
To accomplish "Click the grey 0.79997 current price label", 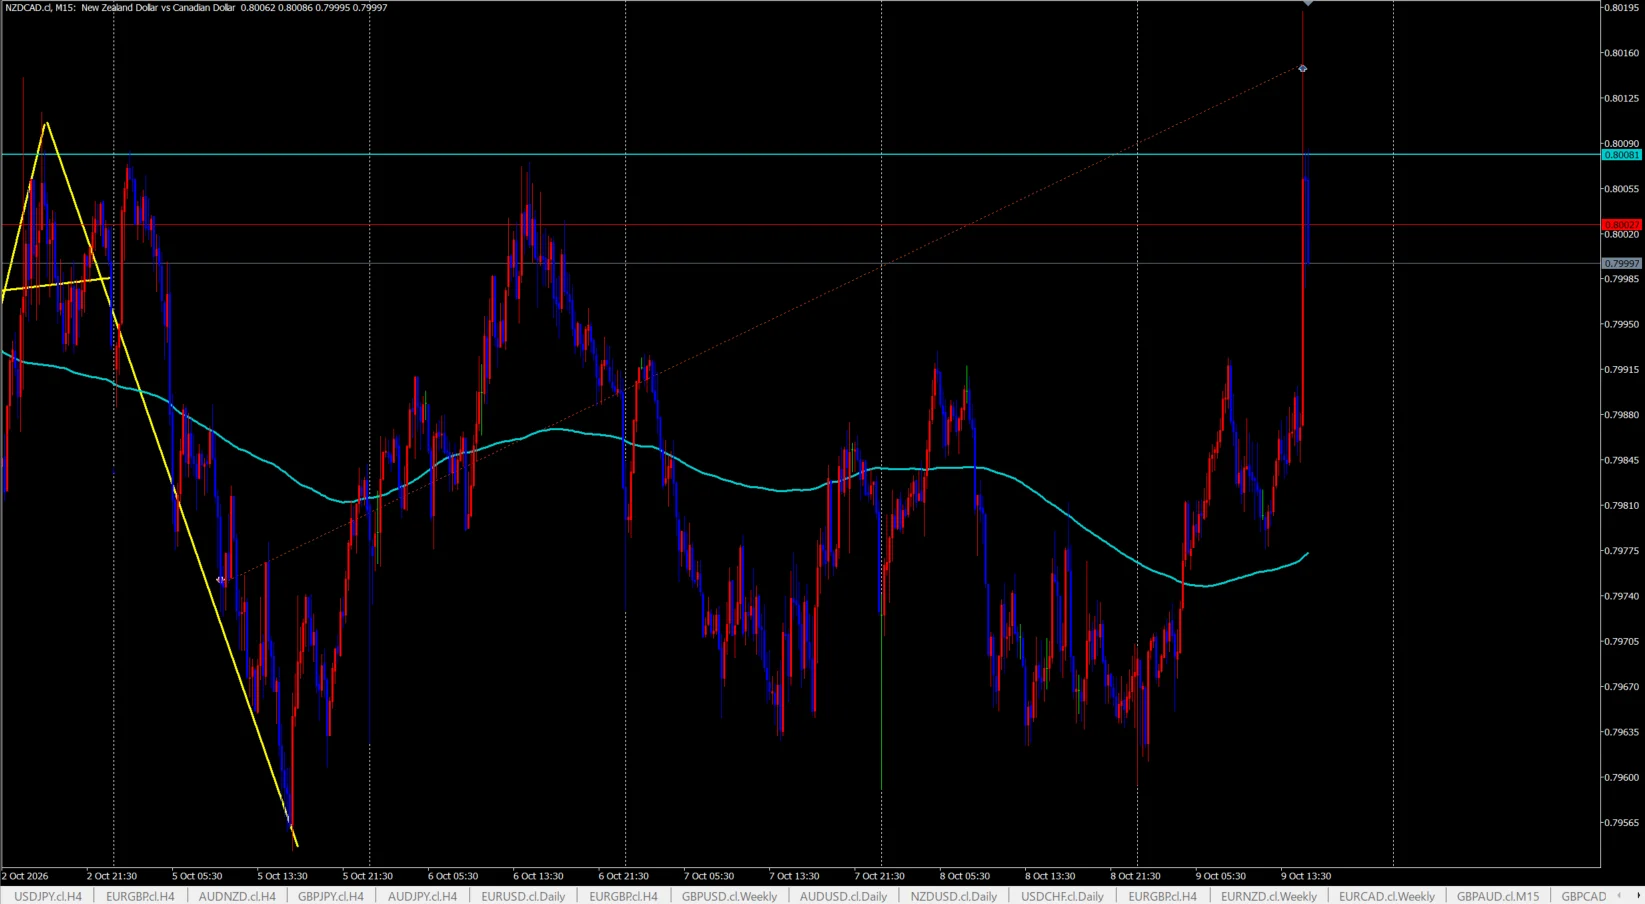I will point(1621,264).
